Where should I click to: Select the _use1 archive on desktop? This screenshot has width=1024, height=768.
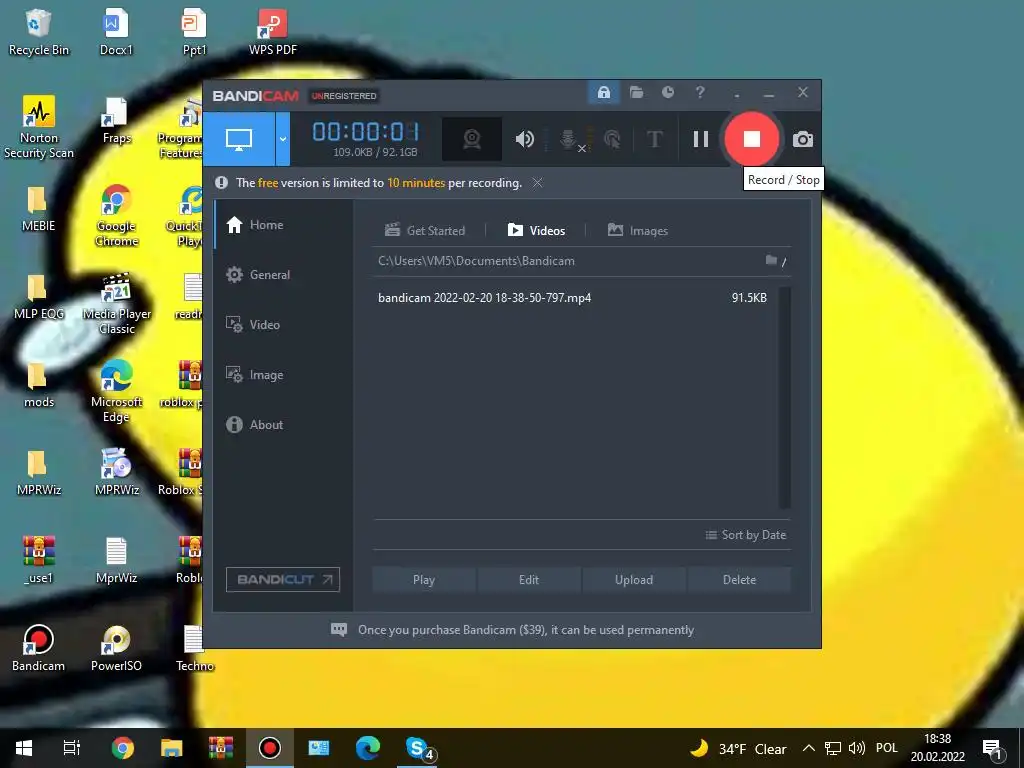click(x=39, y=560)
